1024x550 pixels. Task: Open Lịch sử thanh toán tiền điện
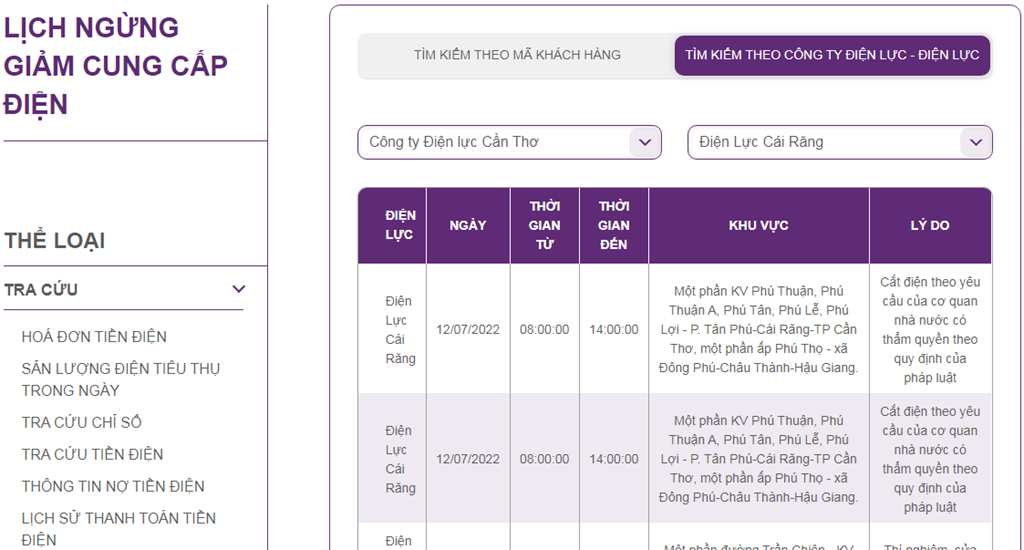(x=118, y=528)
